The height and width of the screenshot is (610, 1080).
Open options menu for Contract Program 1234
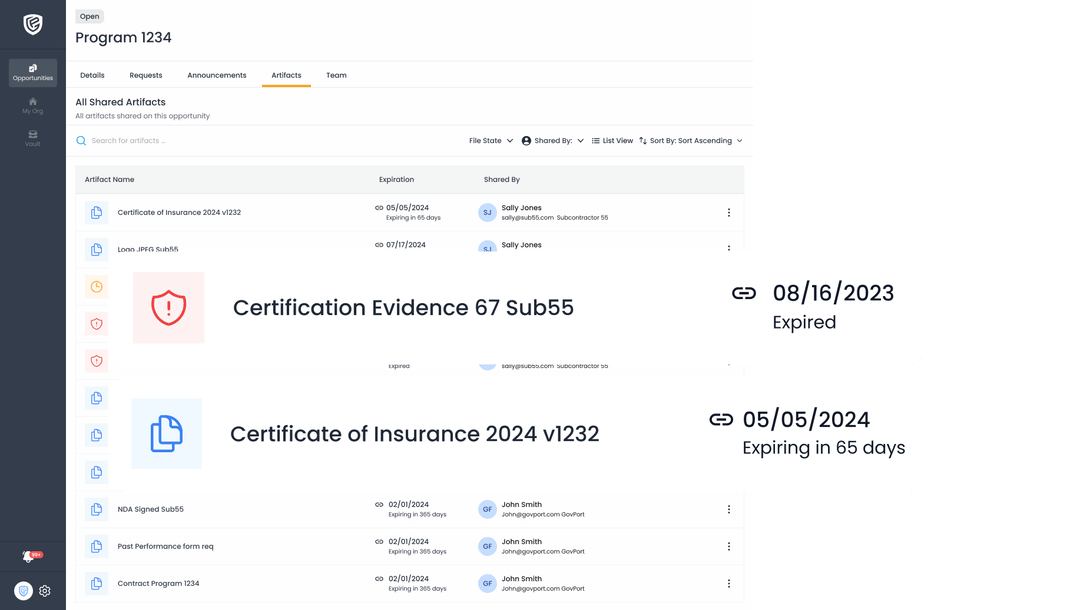[x=729, y=583]
